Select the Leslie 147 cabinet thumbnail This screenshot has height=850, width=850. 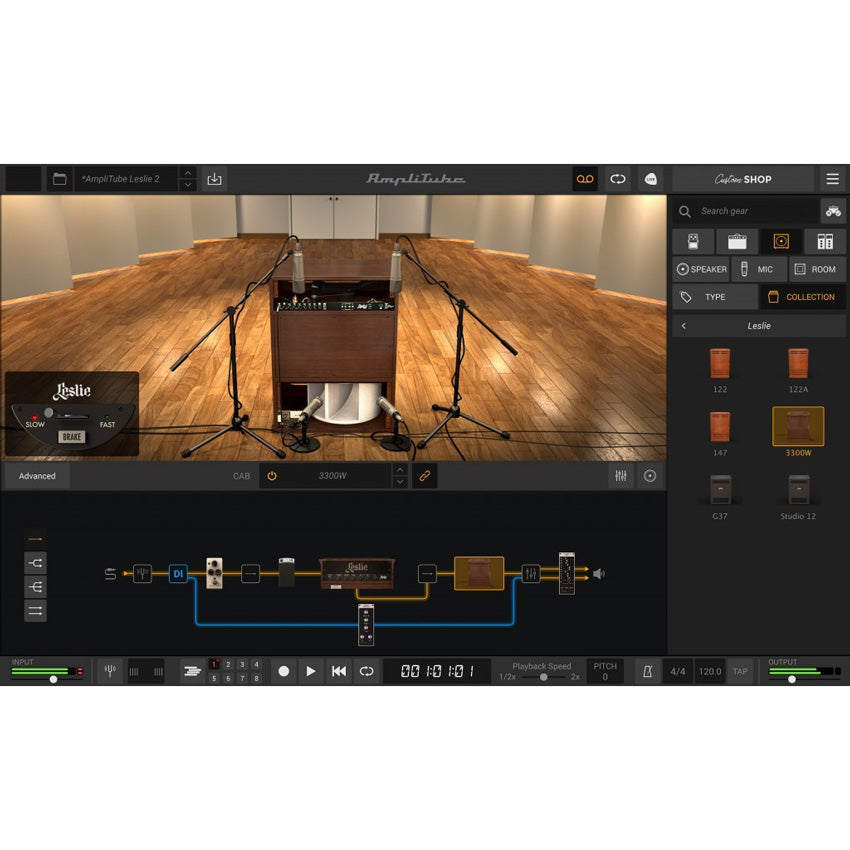720,426
